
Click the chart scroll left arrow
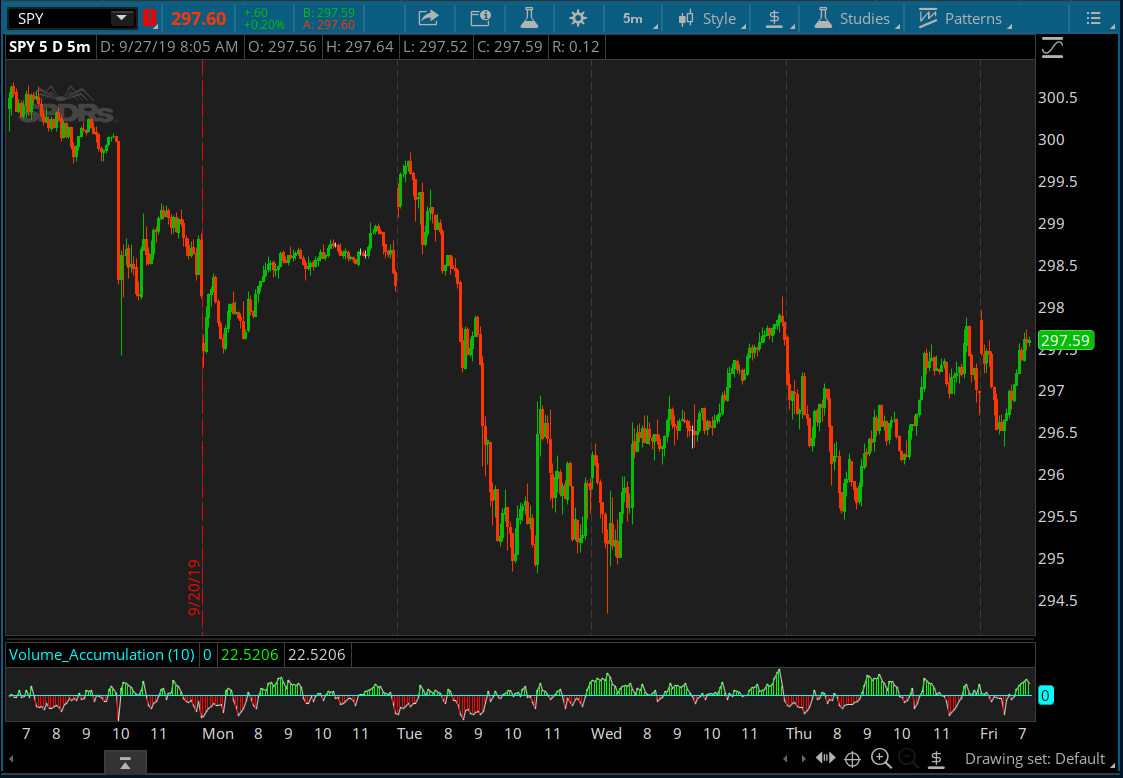point(786,759)
